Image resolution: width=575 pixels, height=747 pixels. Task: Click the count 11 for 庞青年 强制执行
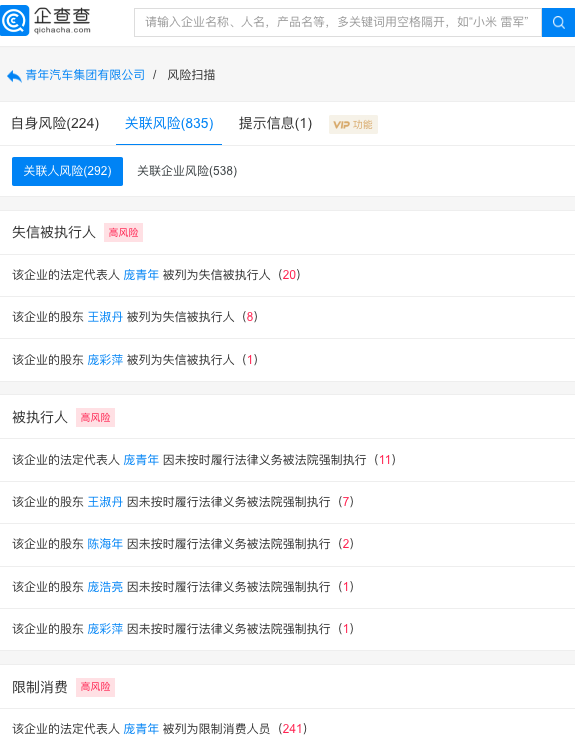point(385,460)
